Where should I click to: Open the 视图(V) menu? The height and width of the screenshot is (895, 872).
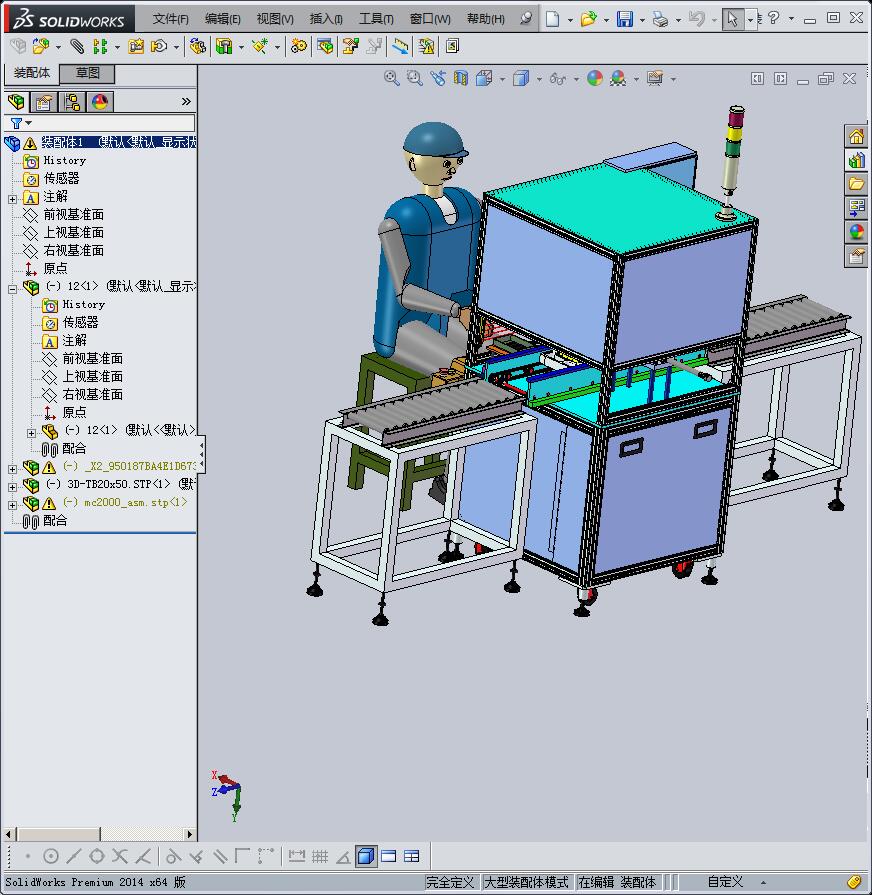coord(275,19)
